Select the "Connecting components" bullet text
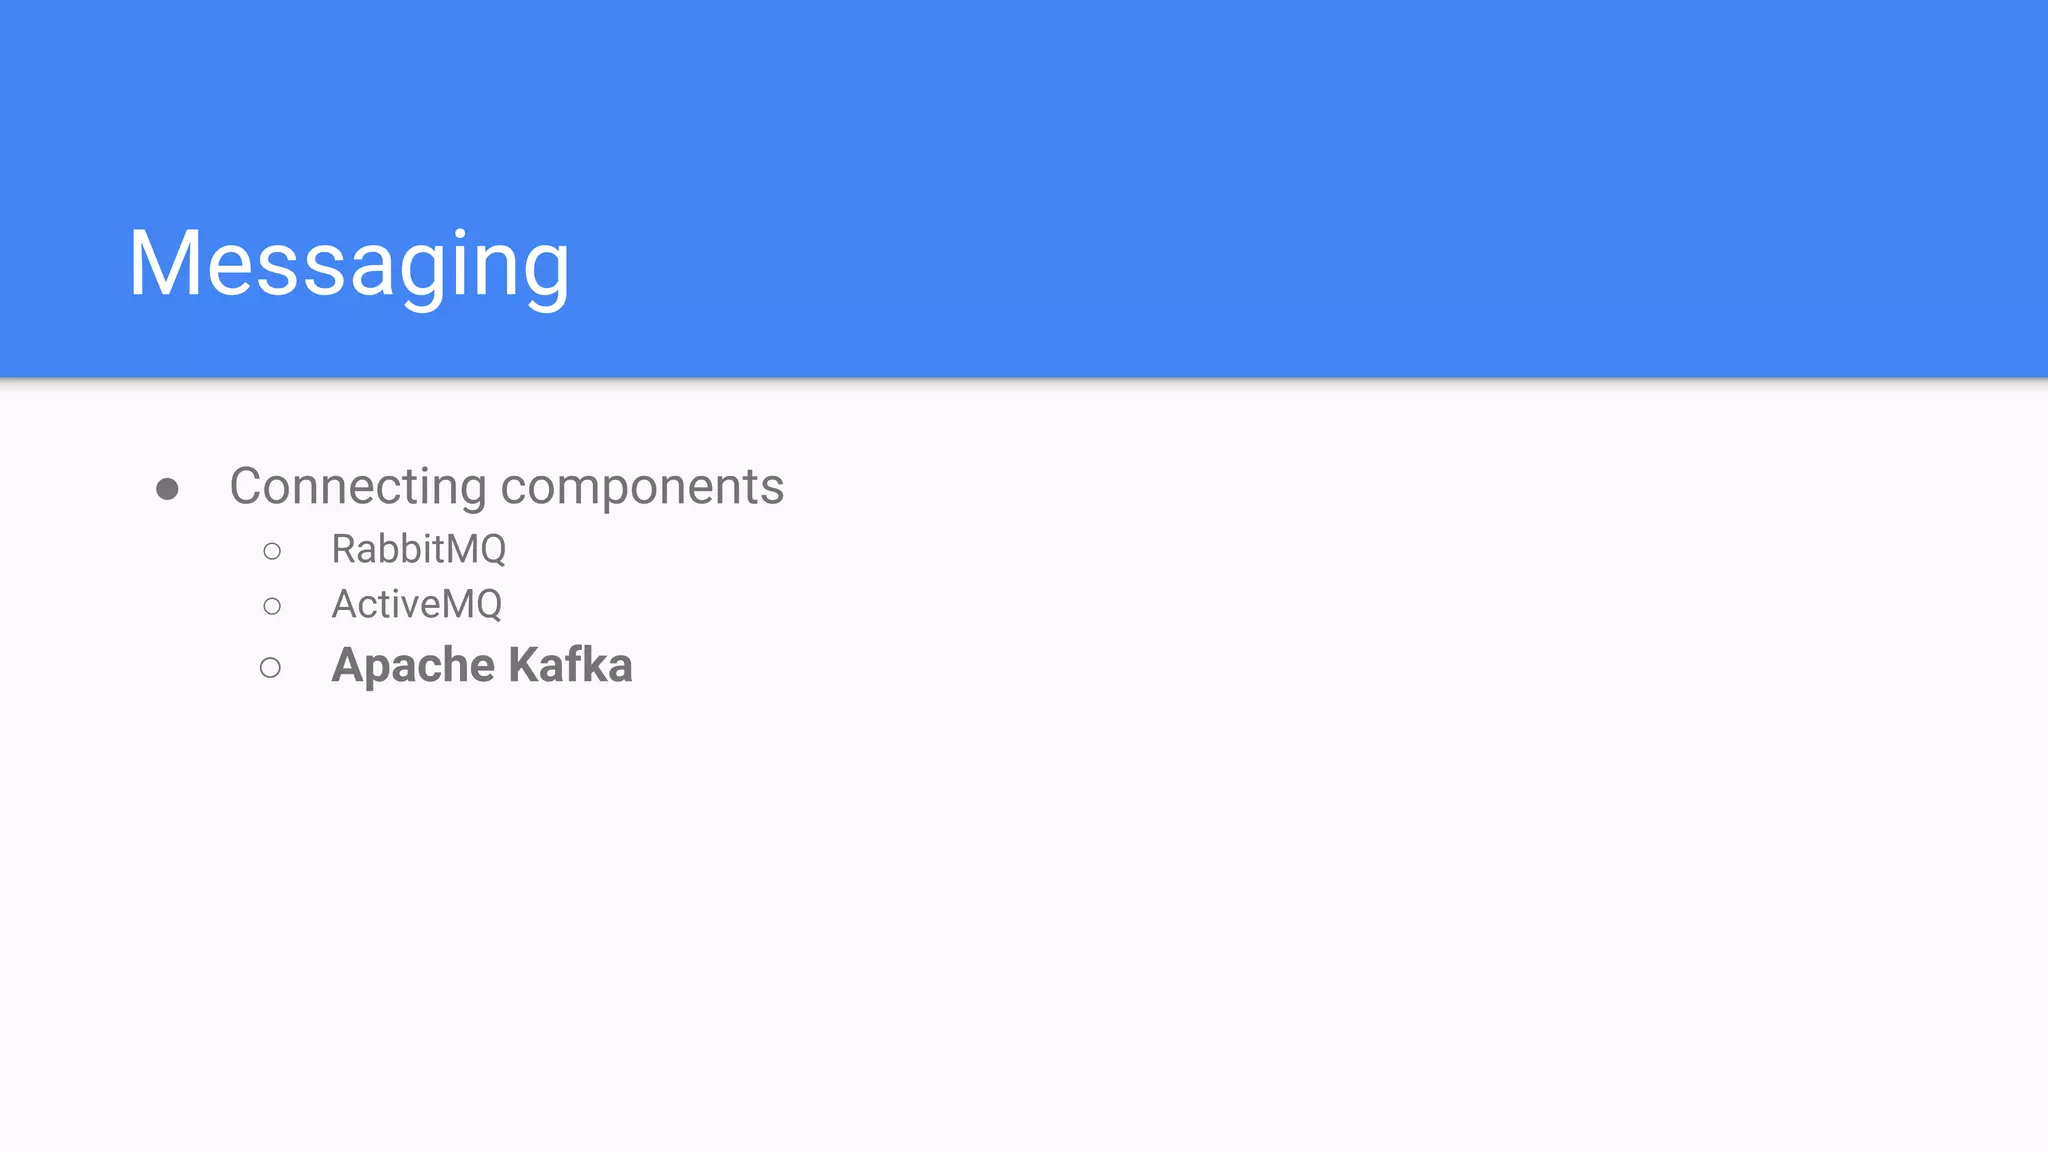Viewport: 2048px width, 1152px height. tap(507, 487)
